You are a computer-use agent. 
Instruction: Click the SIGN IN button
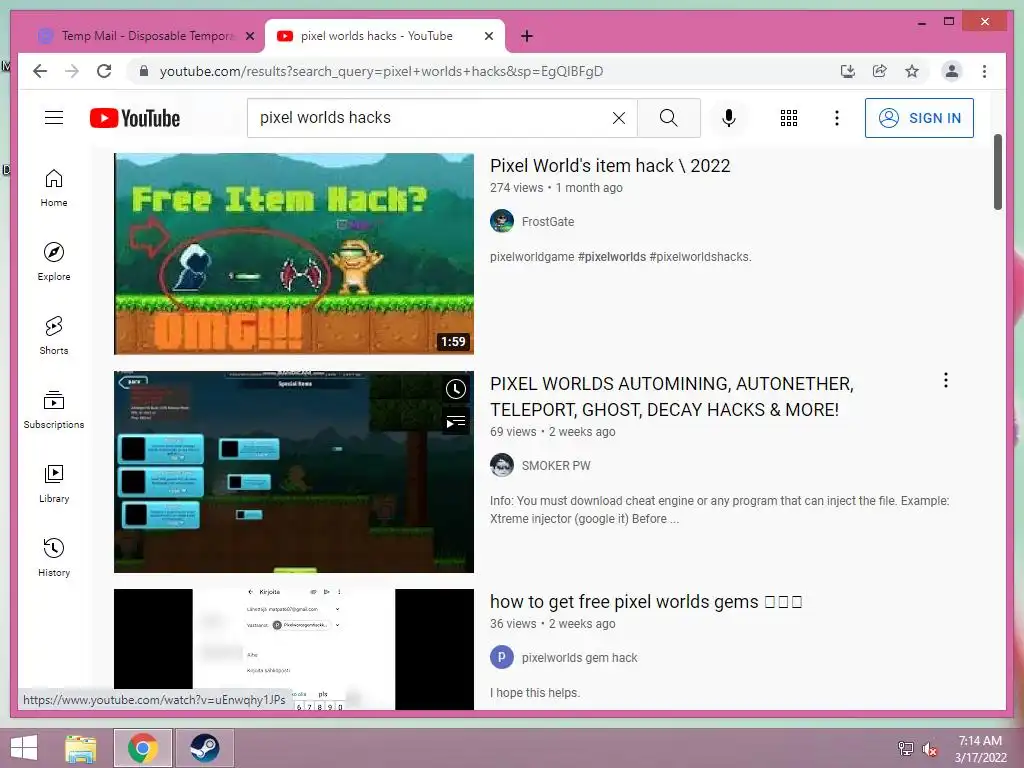tap(919, 118)
